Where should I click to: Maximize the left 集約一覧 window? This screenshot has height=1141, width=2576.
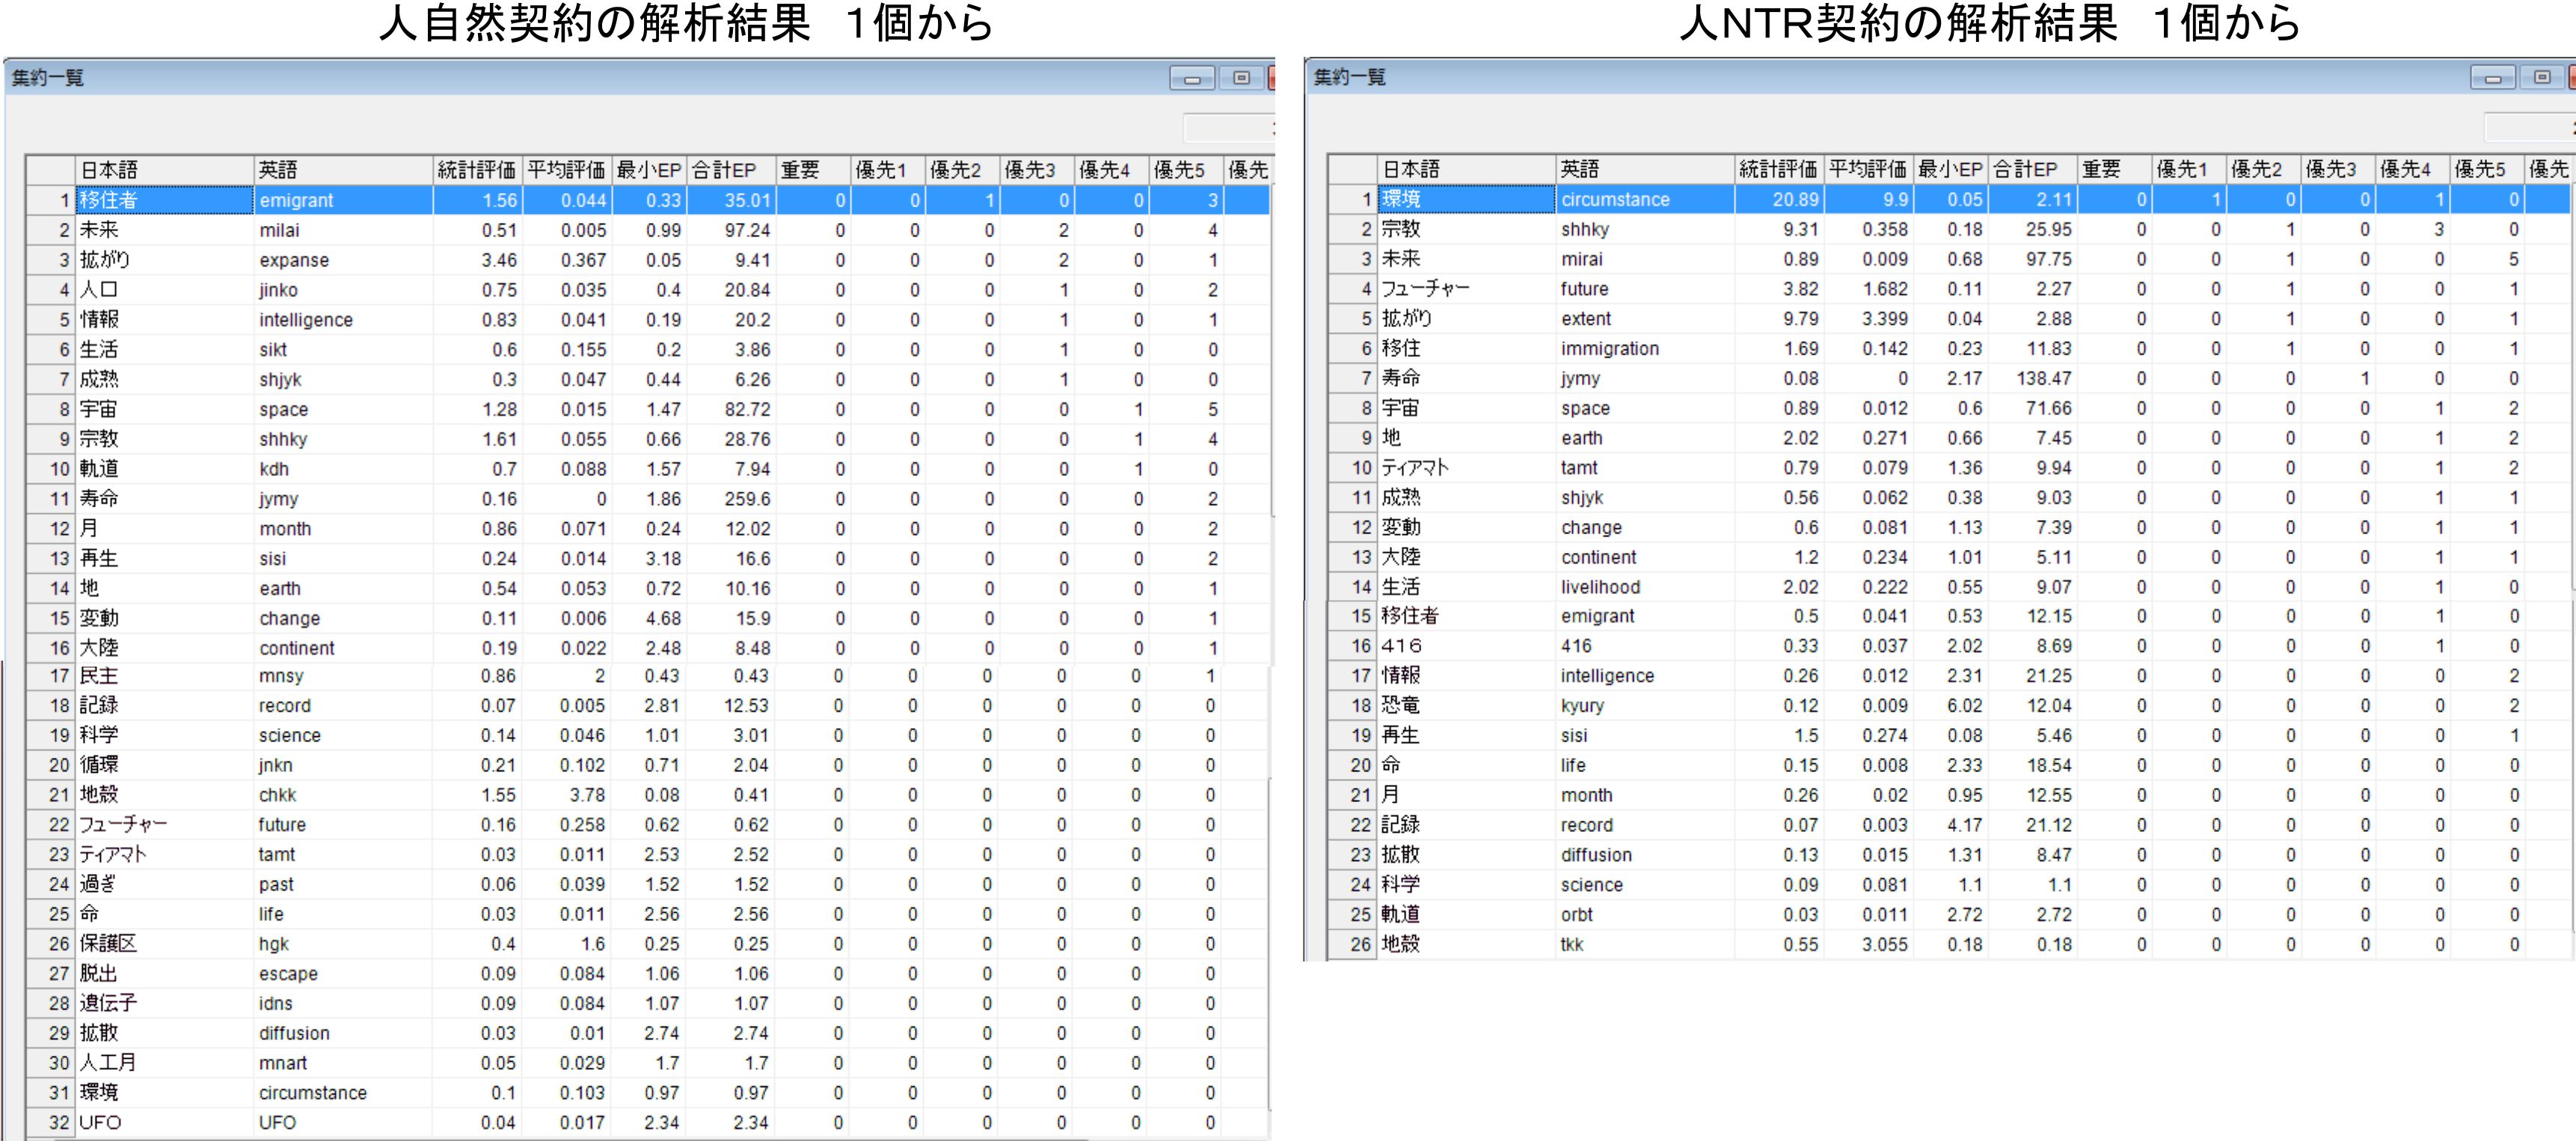(x=1241, y=78)
